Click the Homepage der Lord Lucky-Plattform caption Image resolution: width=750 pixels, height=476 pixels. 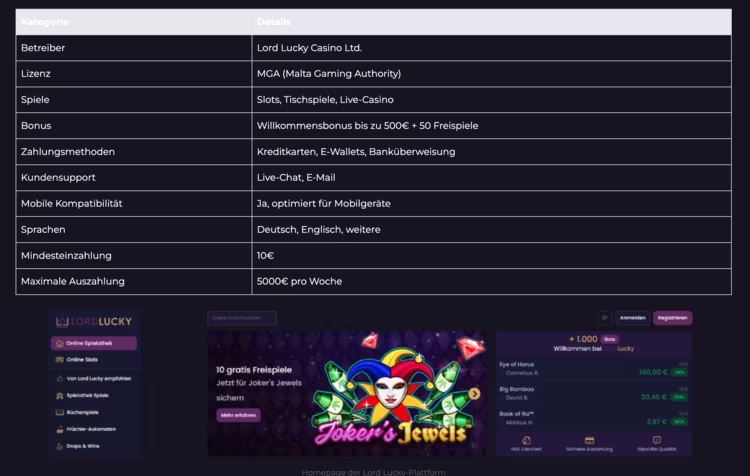point(374,472)
